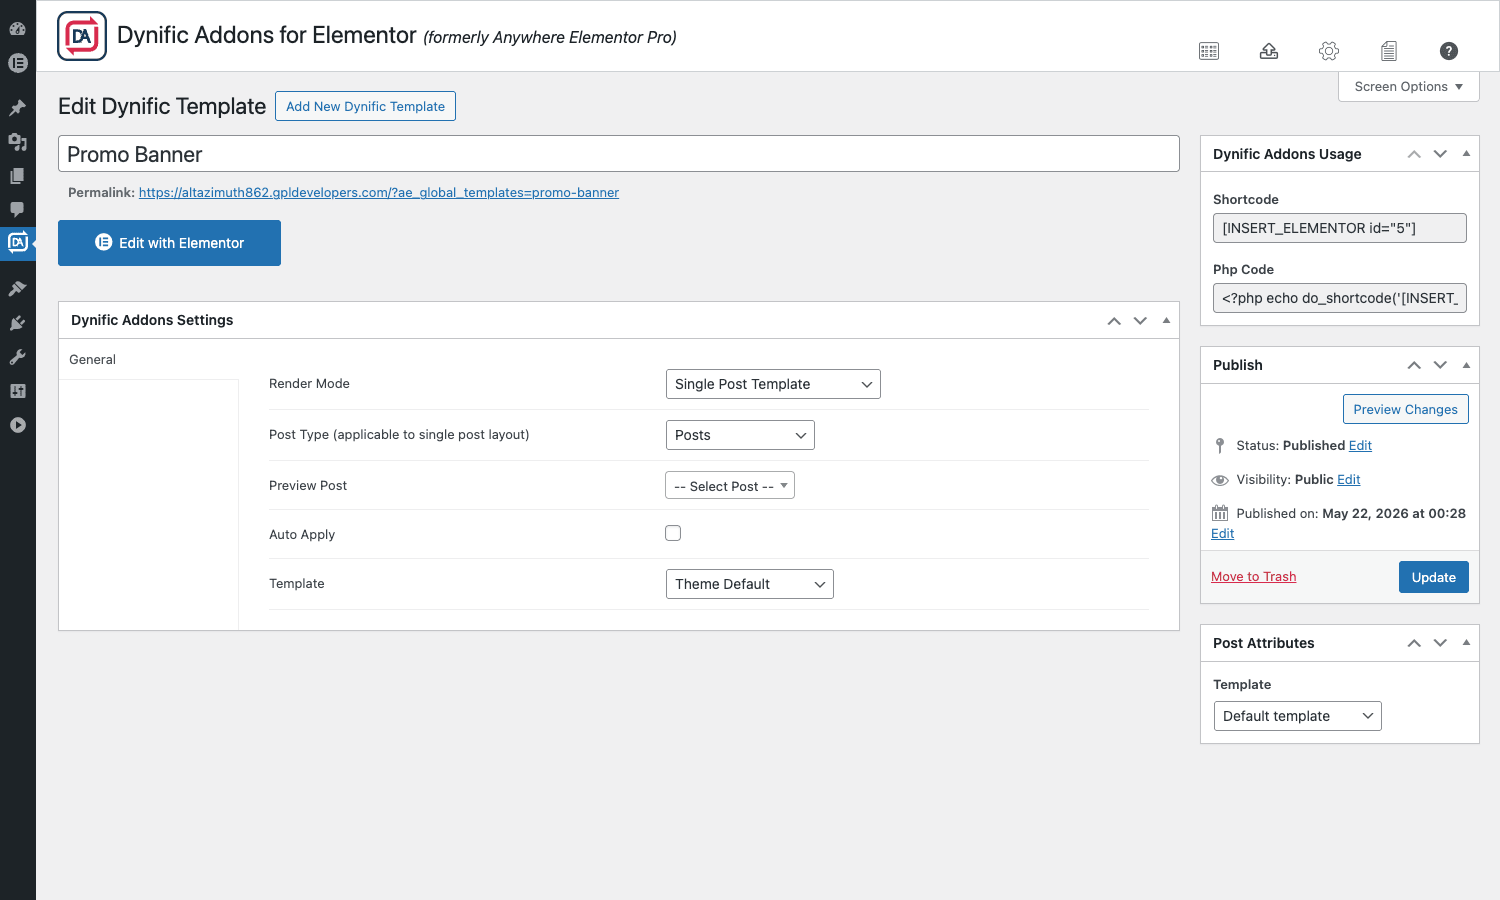1500x900 pixels.
Task: Open the Dynific Addons sidebar icon
Action: (17, 243)
